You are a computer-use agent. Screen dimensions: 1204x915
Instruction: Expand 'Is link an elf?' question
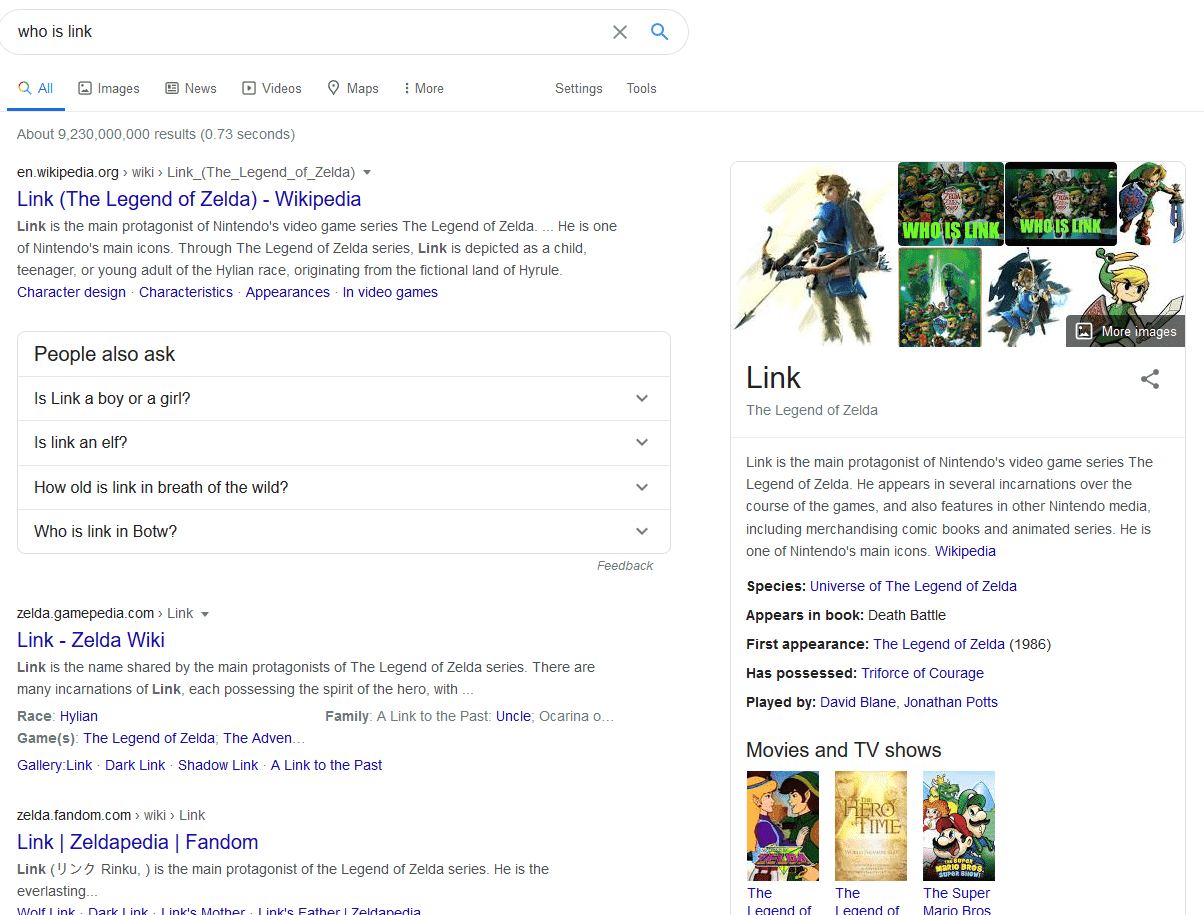coord(344,442)
